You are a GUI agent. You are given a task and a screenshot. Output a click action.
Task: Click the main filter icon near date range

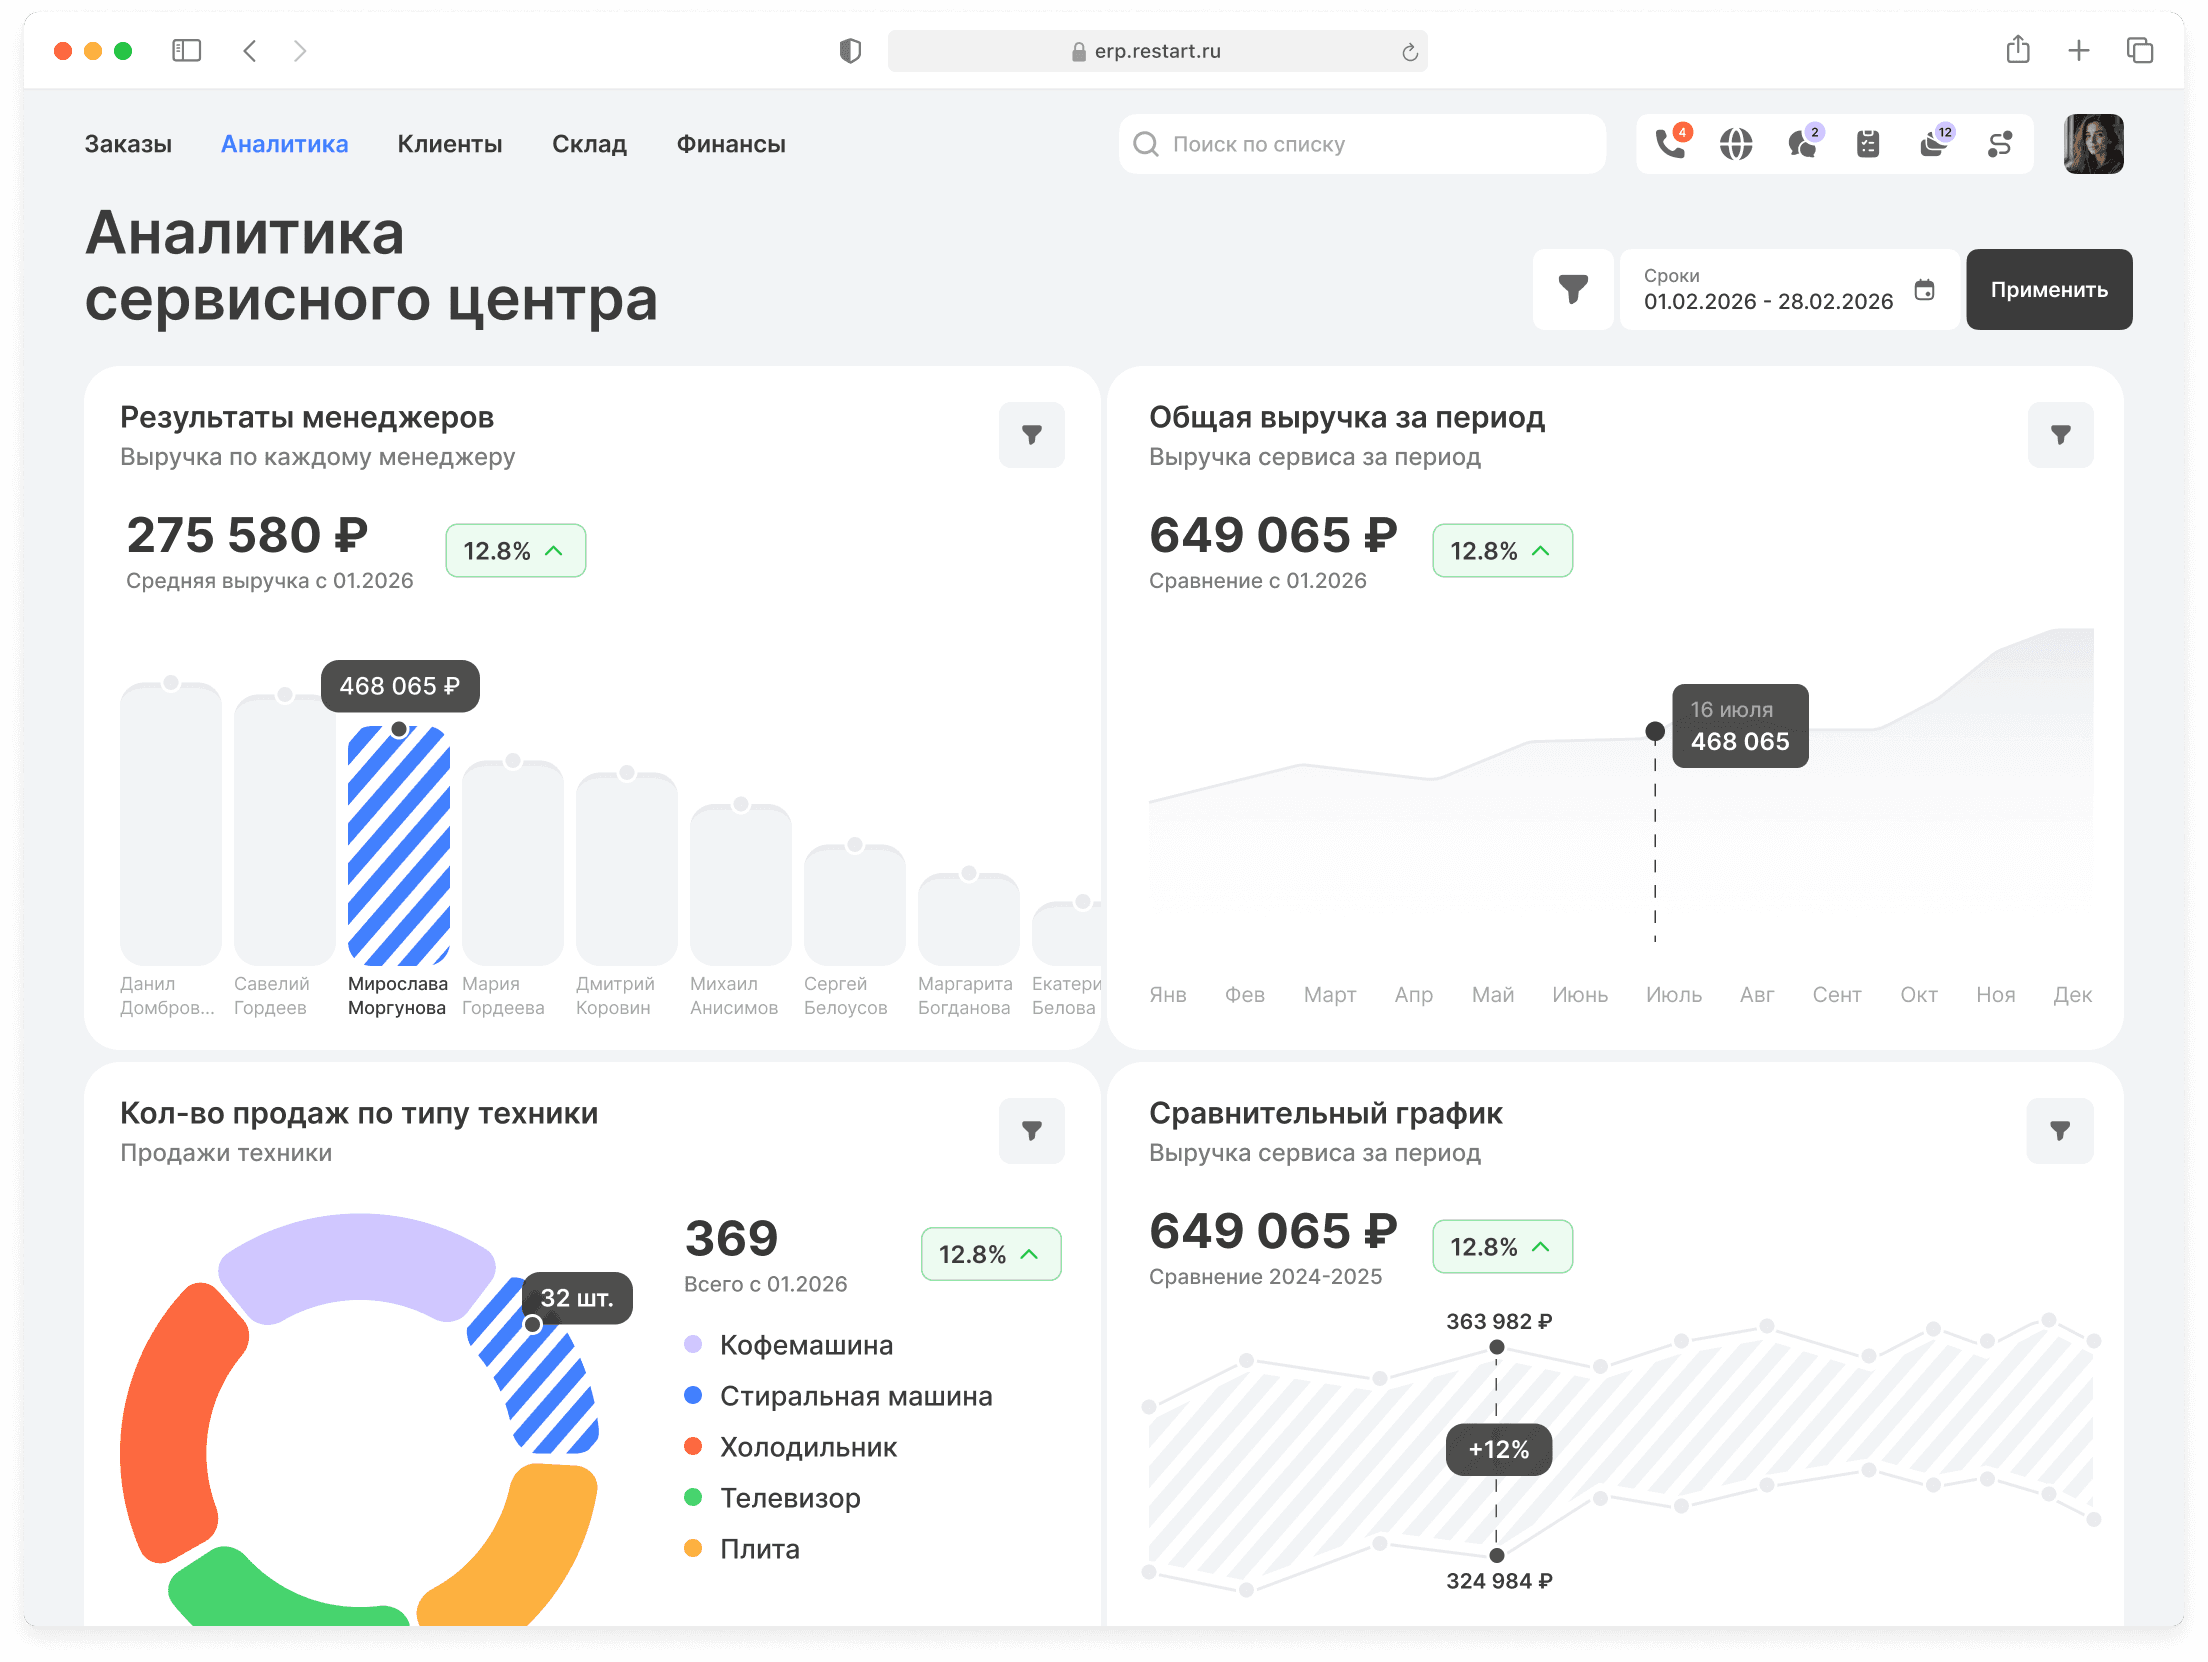pyautogui.click(x=1573, y=289)
